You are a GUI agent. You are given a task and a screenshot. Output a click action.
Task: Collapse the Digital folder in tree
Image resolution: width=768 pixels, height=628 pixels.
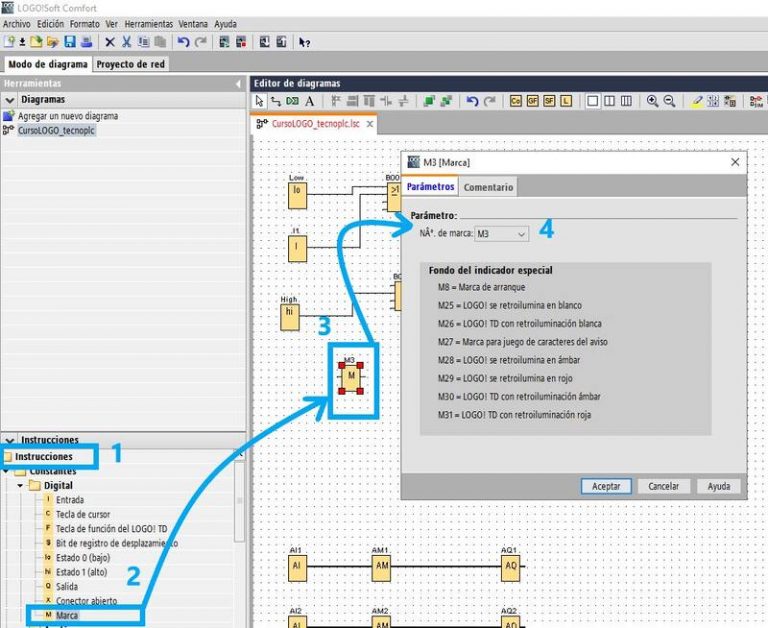click(20, 485)
